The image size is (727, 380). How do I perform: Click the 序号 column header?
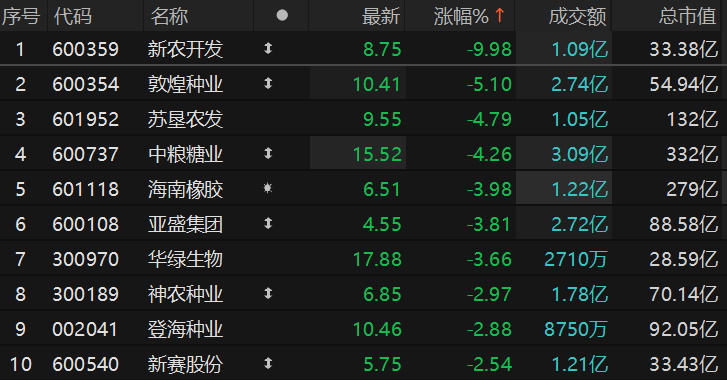pyautogui.click(x=21, y=16)
